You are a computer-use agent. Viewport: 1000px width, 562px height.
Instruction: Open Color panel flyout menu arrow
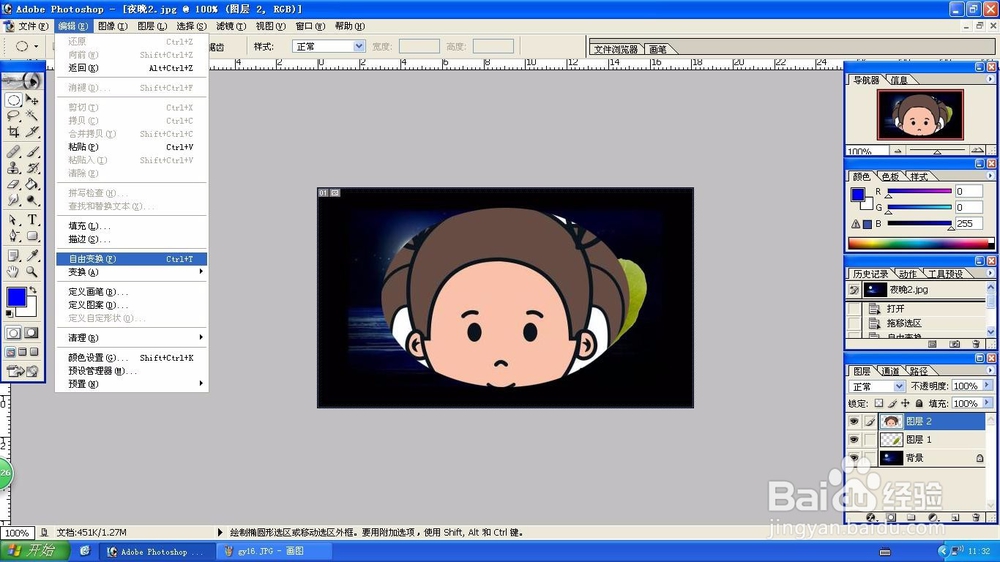990,175
